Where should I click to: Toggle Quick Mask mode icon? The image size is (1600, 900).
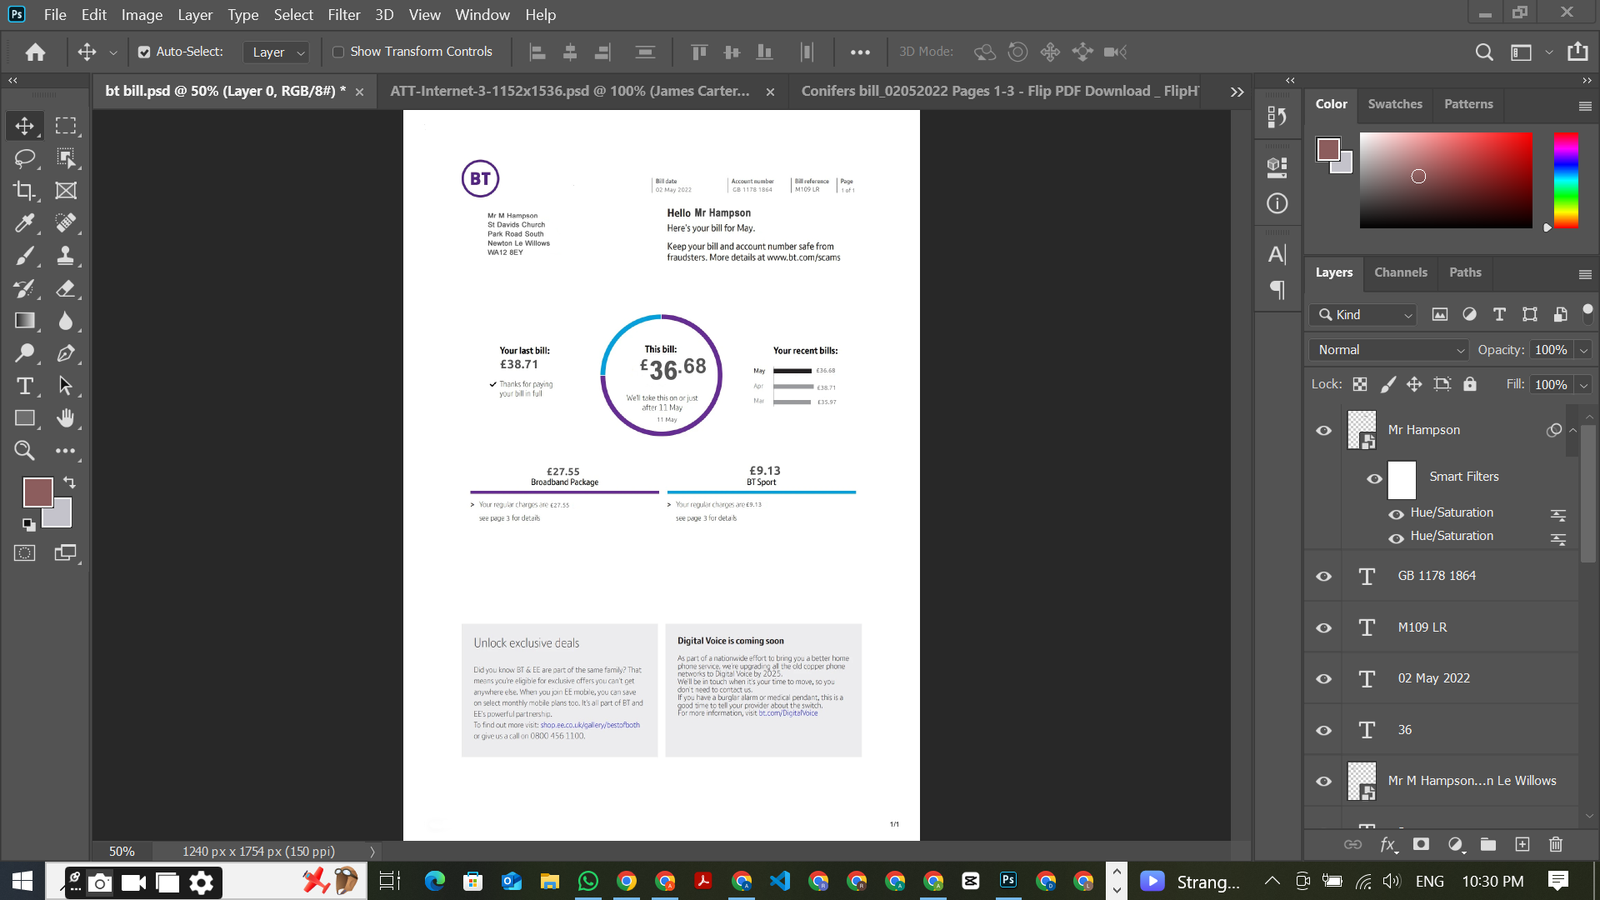tap(25, 553)
